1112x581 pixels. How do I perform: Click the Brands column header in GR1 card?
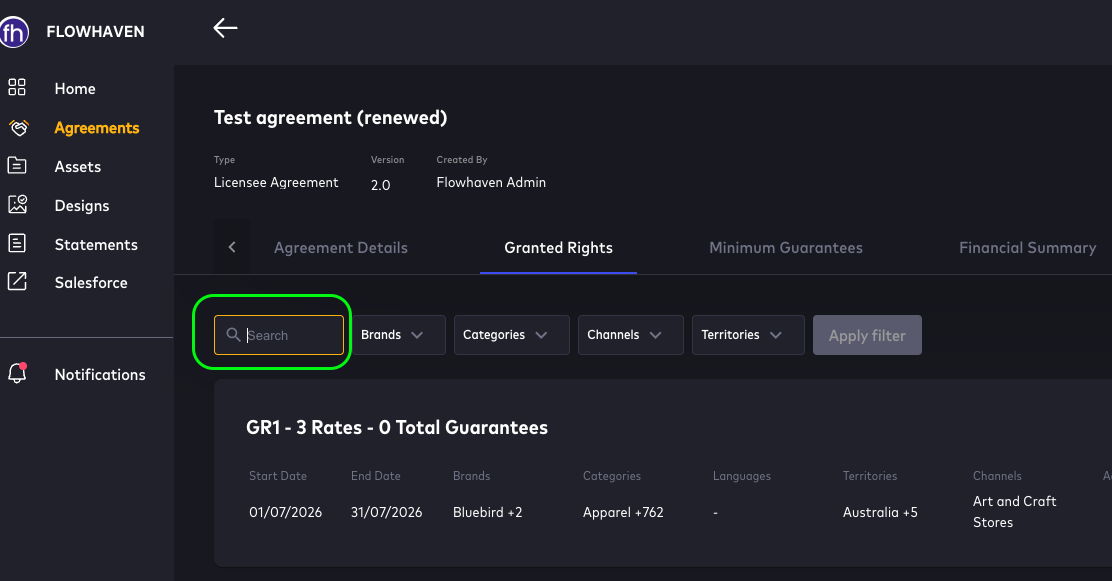click(472, 476)
